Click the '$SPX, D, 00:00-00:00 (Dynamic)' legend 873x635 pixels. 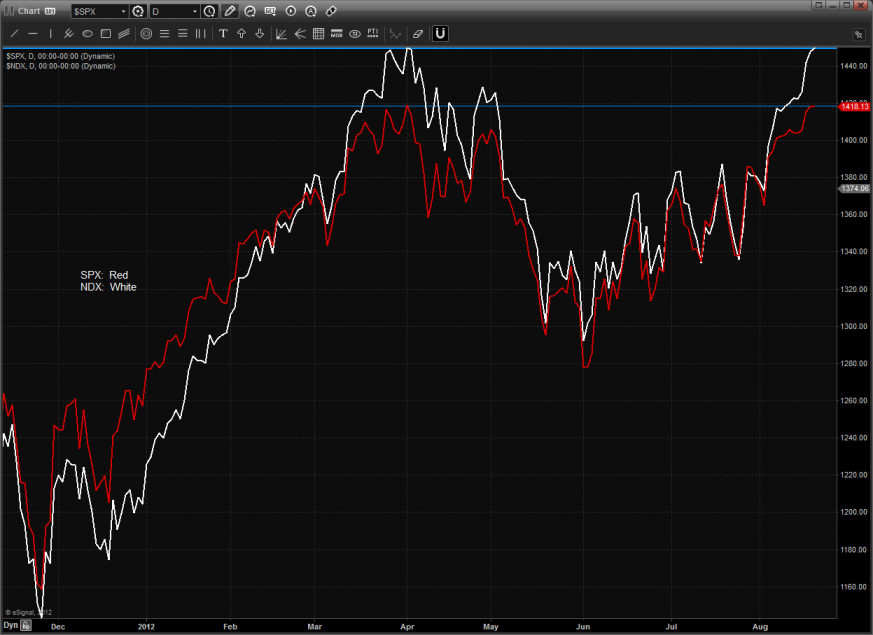click(x=61, y=56)
